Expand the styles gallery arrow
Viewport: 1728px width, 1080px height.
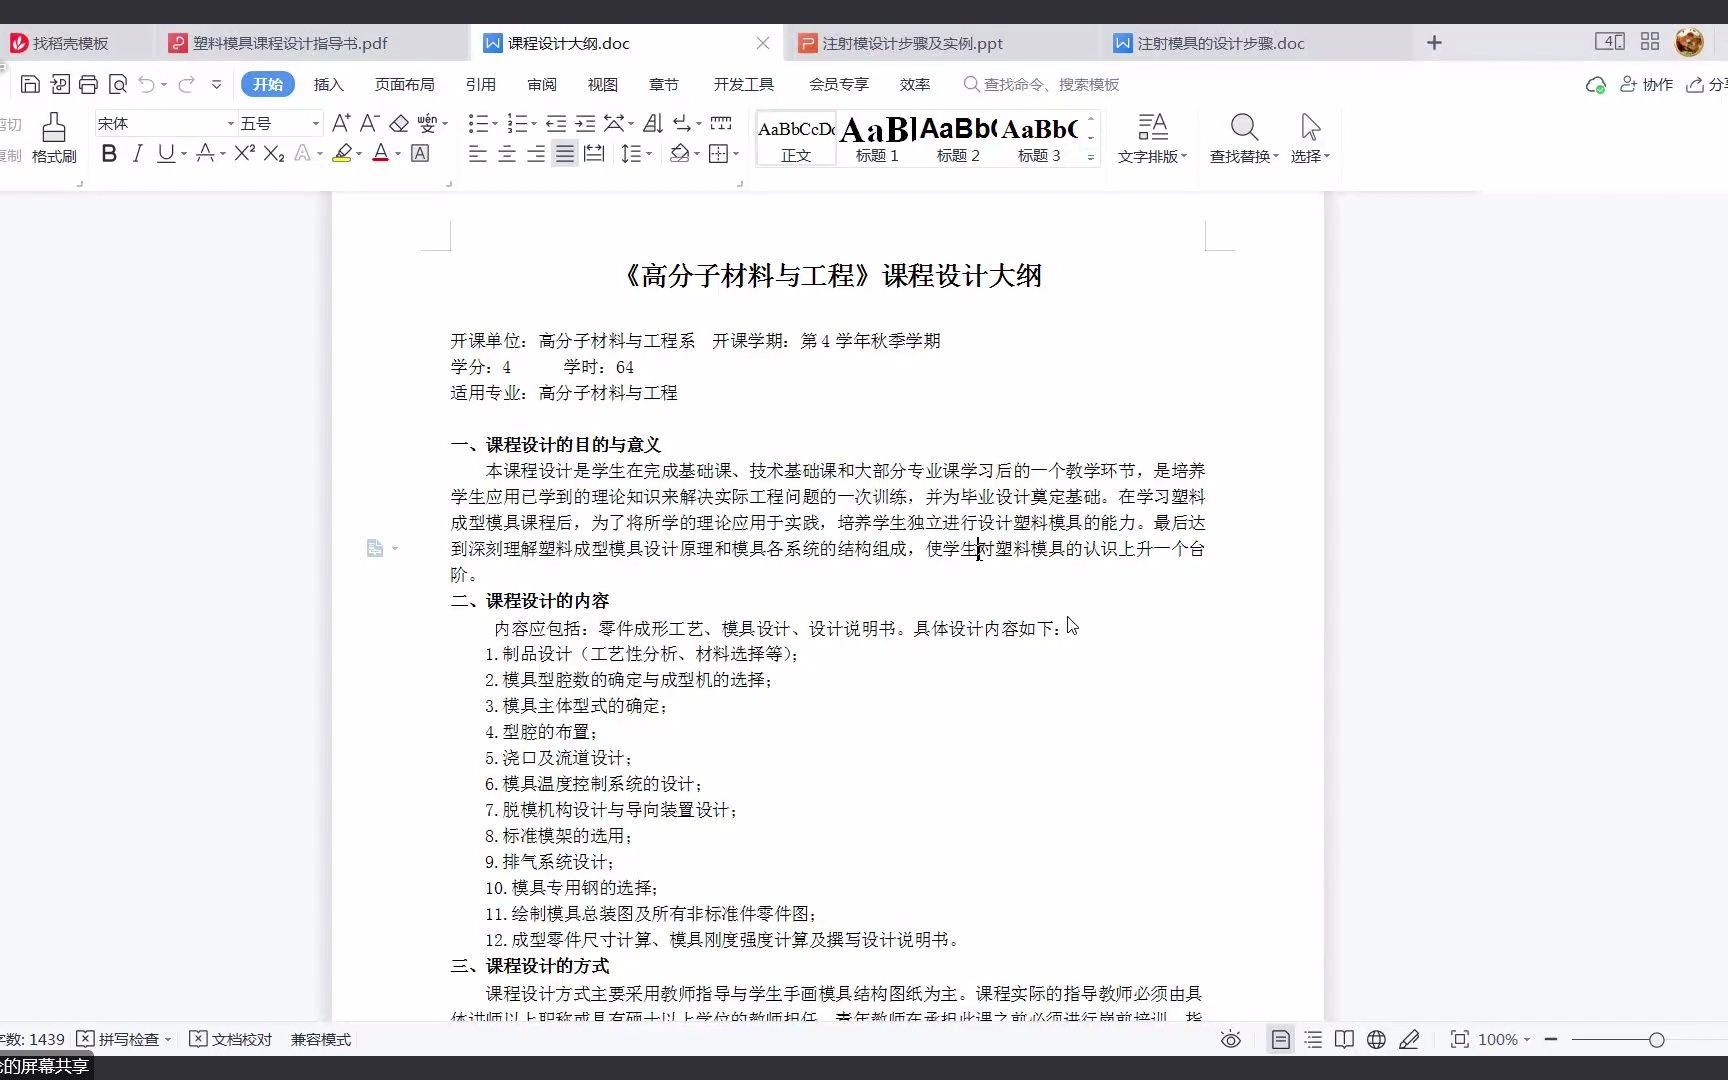point(1091,157)
